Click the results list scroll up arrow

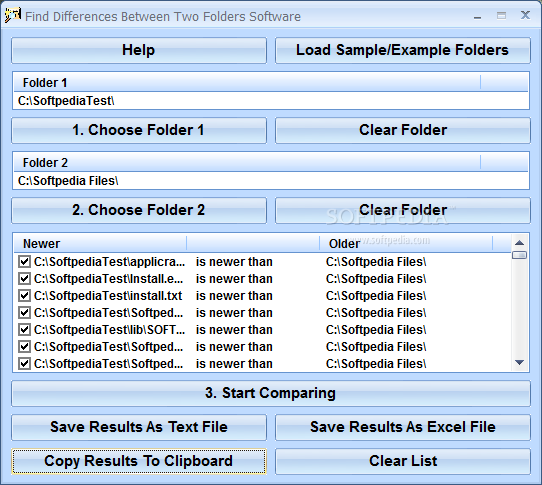tap(519, 243)
